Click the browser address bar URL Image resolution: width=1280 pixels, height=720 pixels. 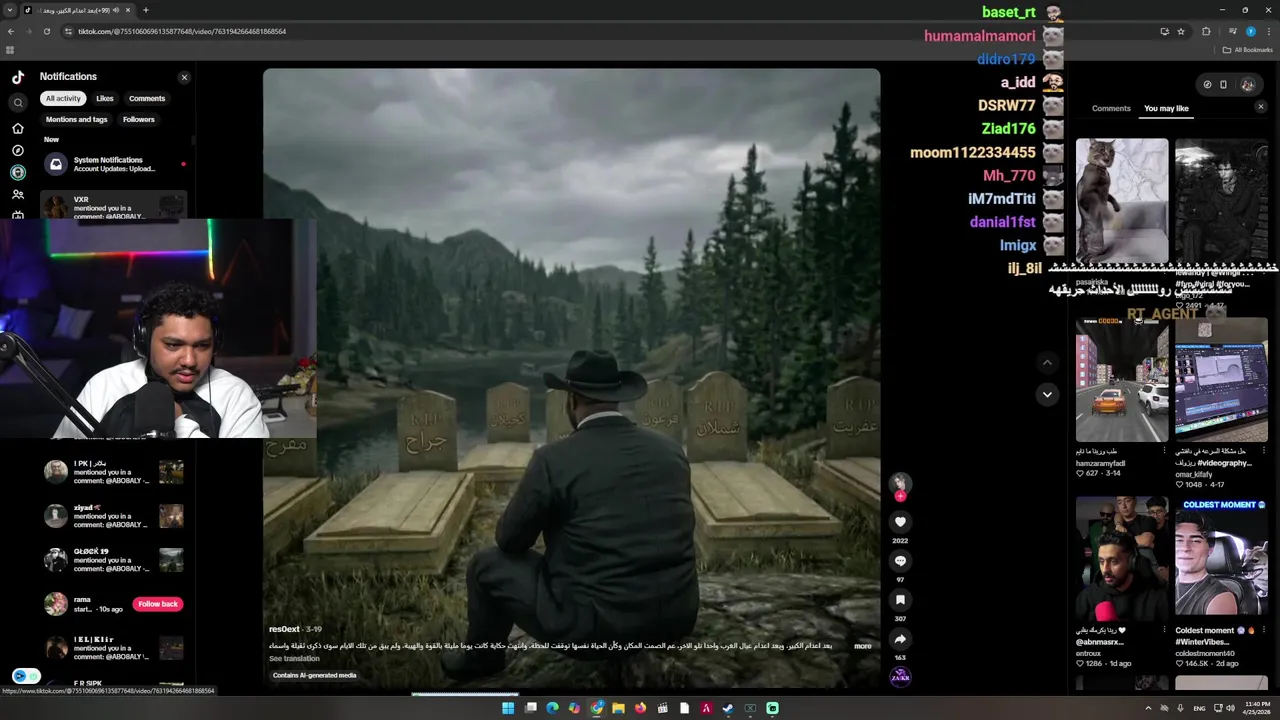click(x=182, y=31)
